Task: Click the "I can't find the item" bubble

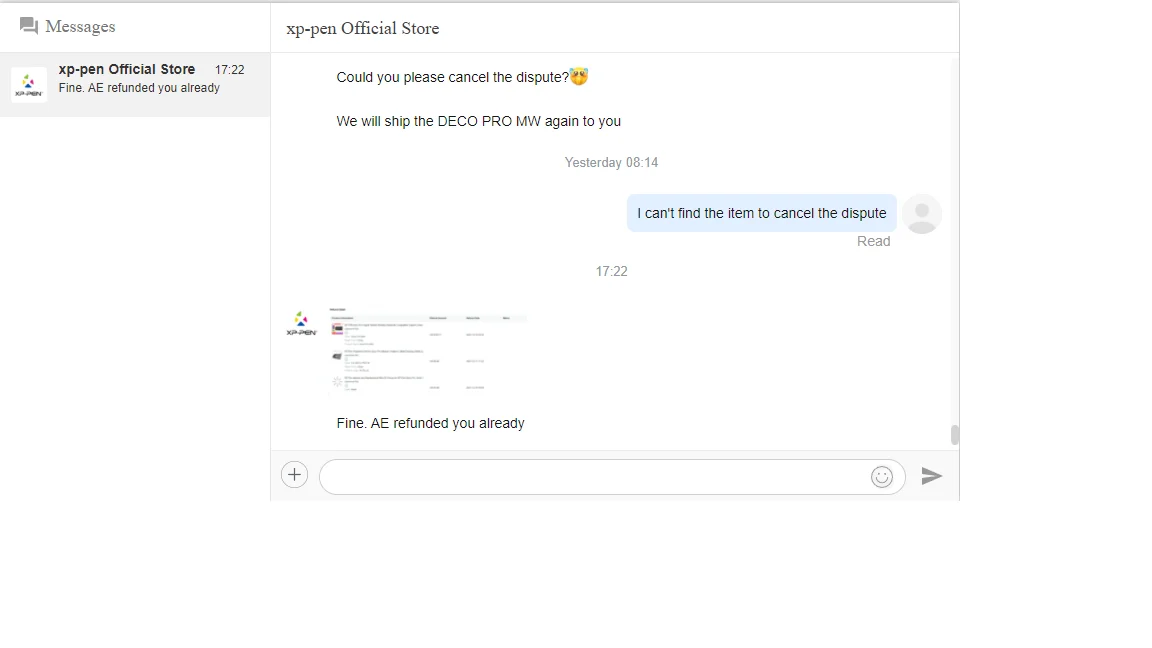Action: click(761, 213)
